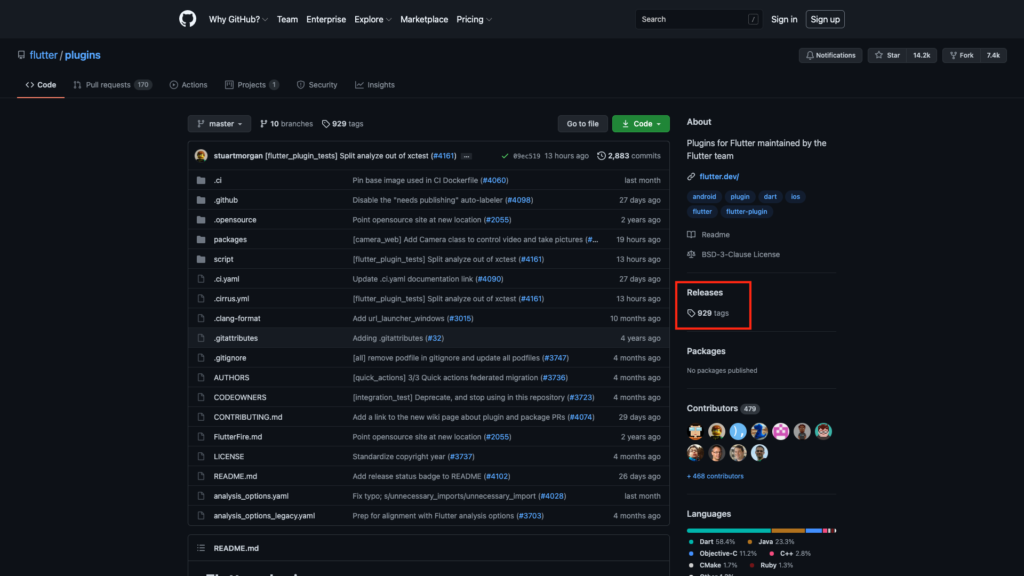Image resolution: width=1024 pixels, height=576 pixels.
Task: Switch to the Insights tab
Action: 375,85
